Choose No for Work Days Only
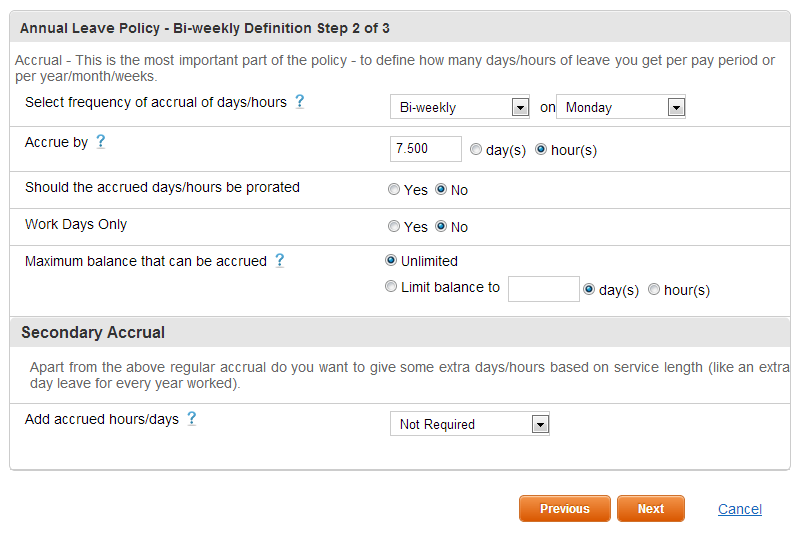 pos(441,226)
